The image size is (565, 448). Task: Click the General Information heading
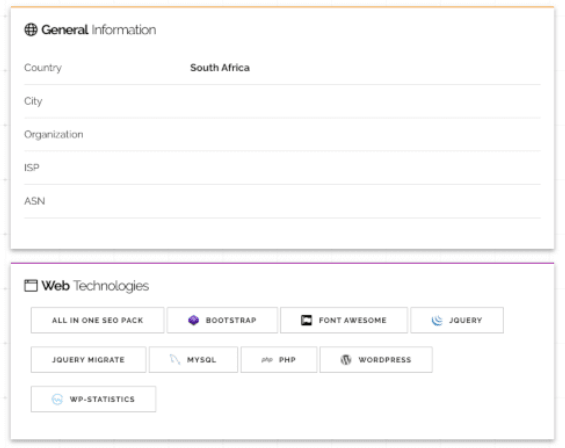98,30
